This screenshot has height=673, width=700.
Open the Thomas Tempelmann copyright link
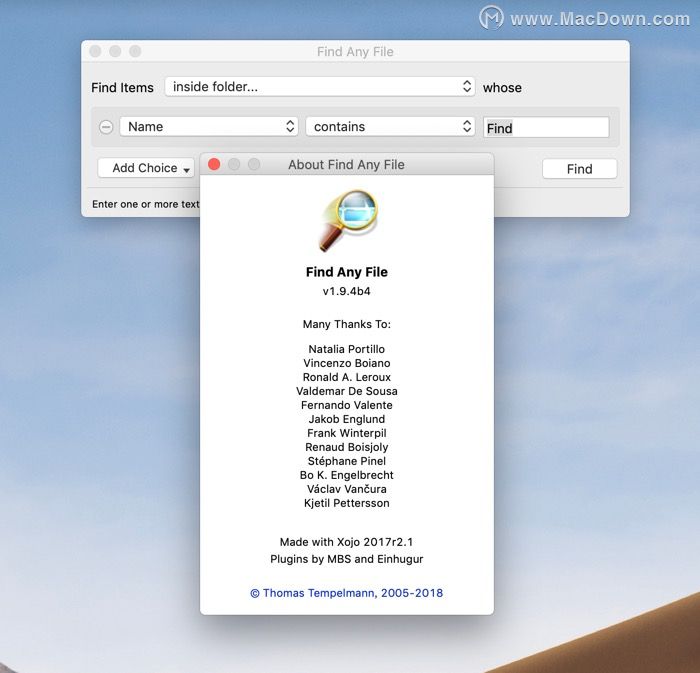point(346,593)
